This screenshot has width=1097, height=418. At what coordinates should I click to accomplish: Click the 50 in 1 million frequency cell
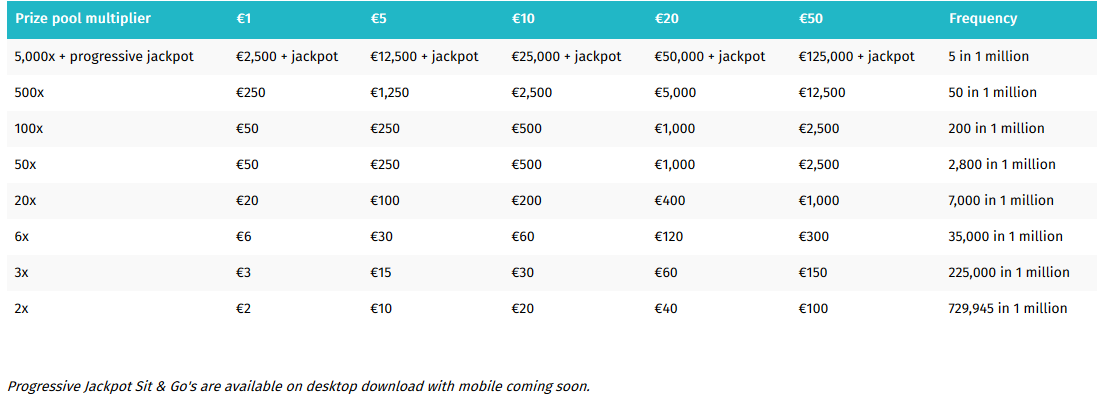pos(993,92)
